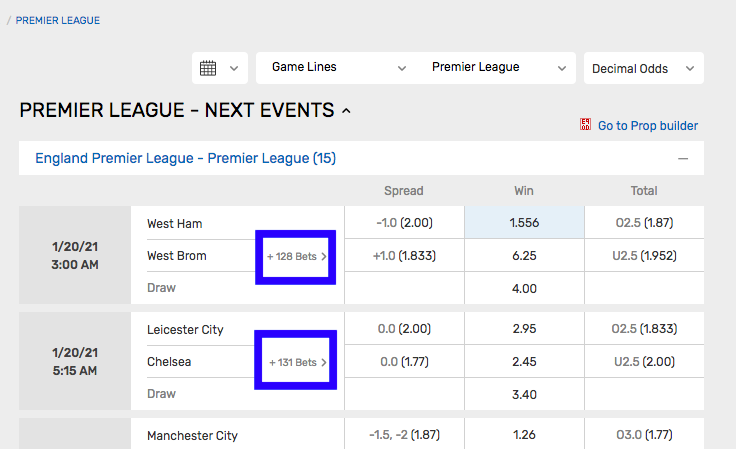The image size is (736, 449).
Task: Pick West Ham spread -1.0 (2.00)
Action: [x=404, y=222]
